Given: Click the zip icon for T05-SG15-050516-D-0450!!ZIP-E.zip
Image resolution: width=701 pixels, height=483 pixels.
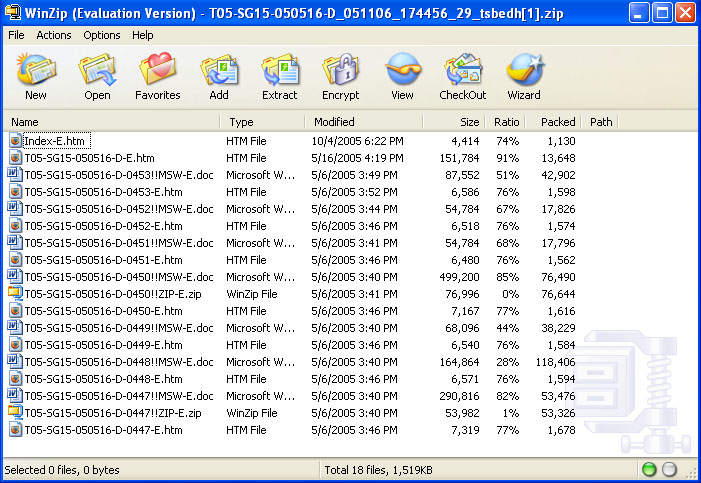Looking at the screenshot, I should click(x=15, y=294).
